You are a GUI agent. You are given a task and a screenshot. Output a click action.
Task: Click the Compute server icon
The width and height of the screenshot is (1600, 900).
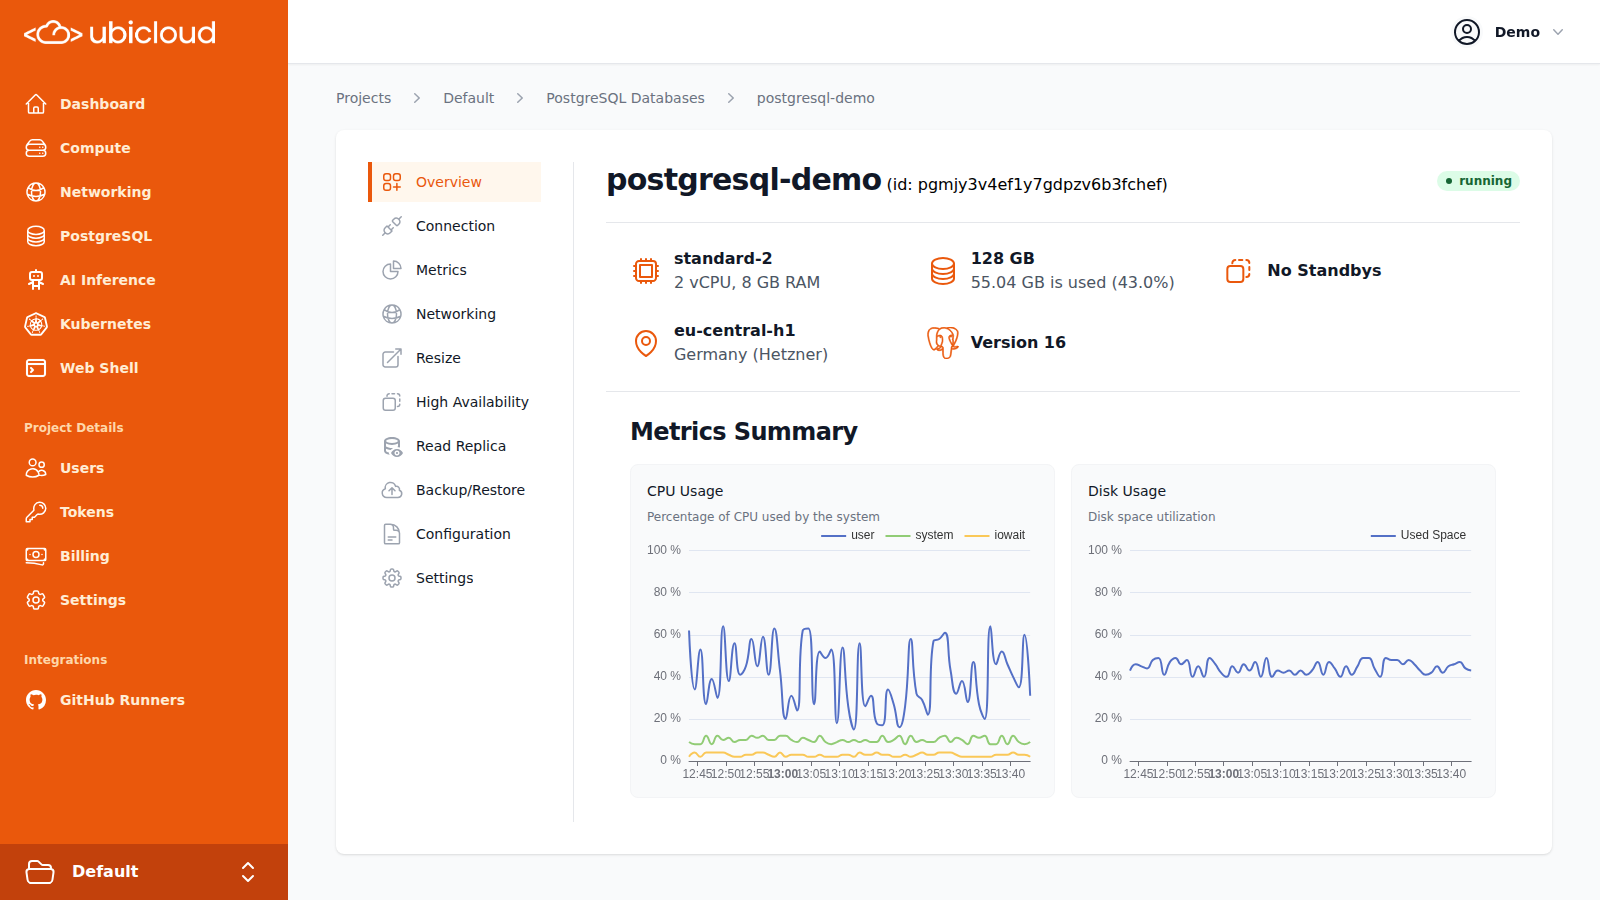tap(36, 148)
